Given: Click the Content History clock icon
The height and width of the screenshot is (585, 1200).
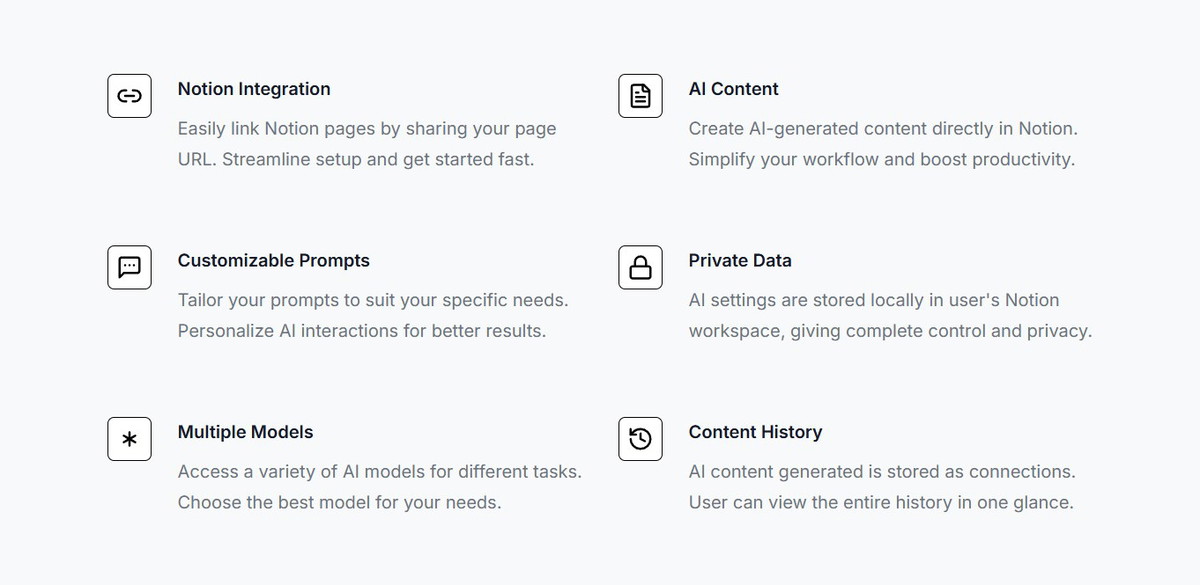Looking at the screenshot, I should (640, 439).
